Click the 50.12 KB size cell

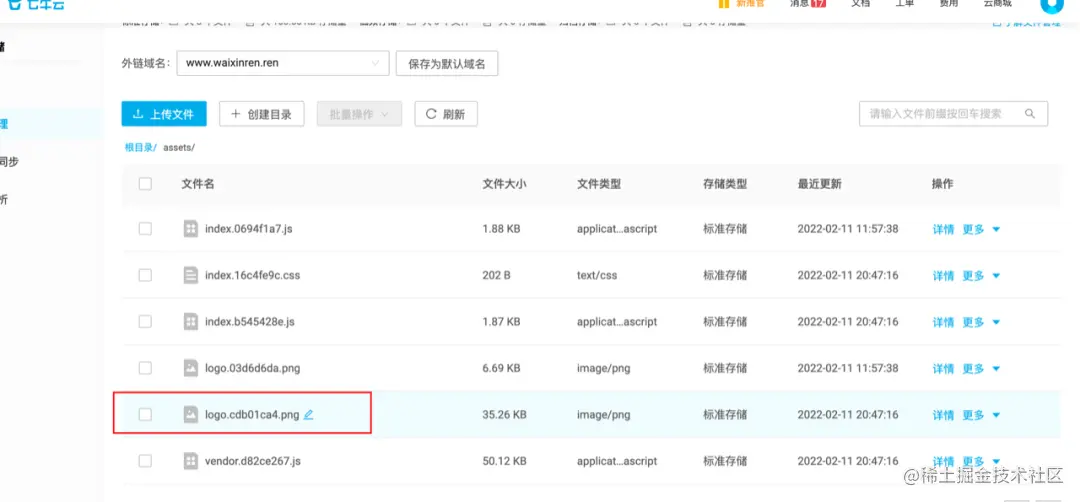click(505, 461)
